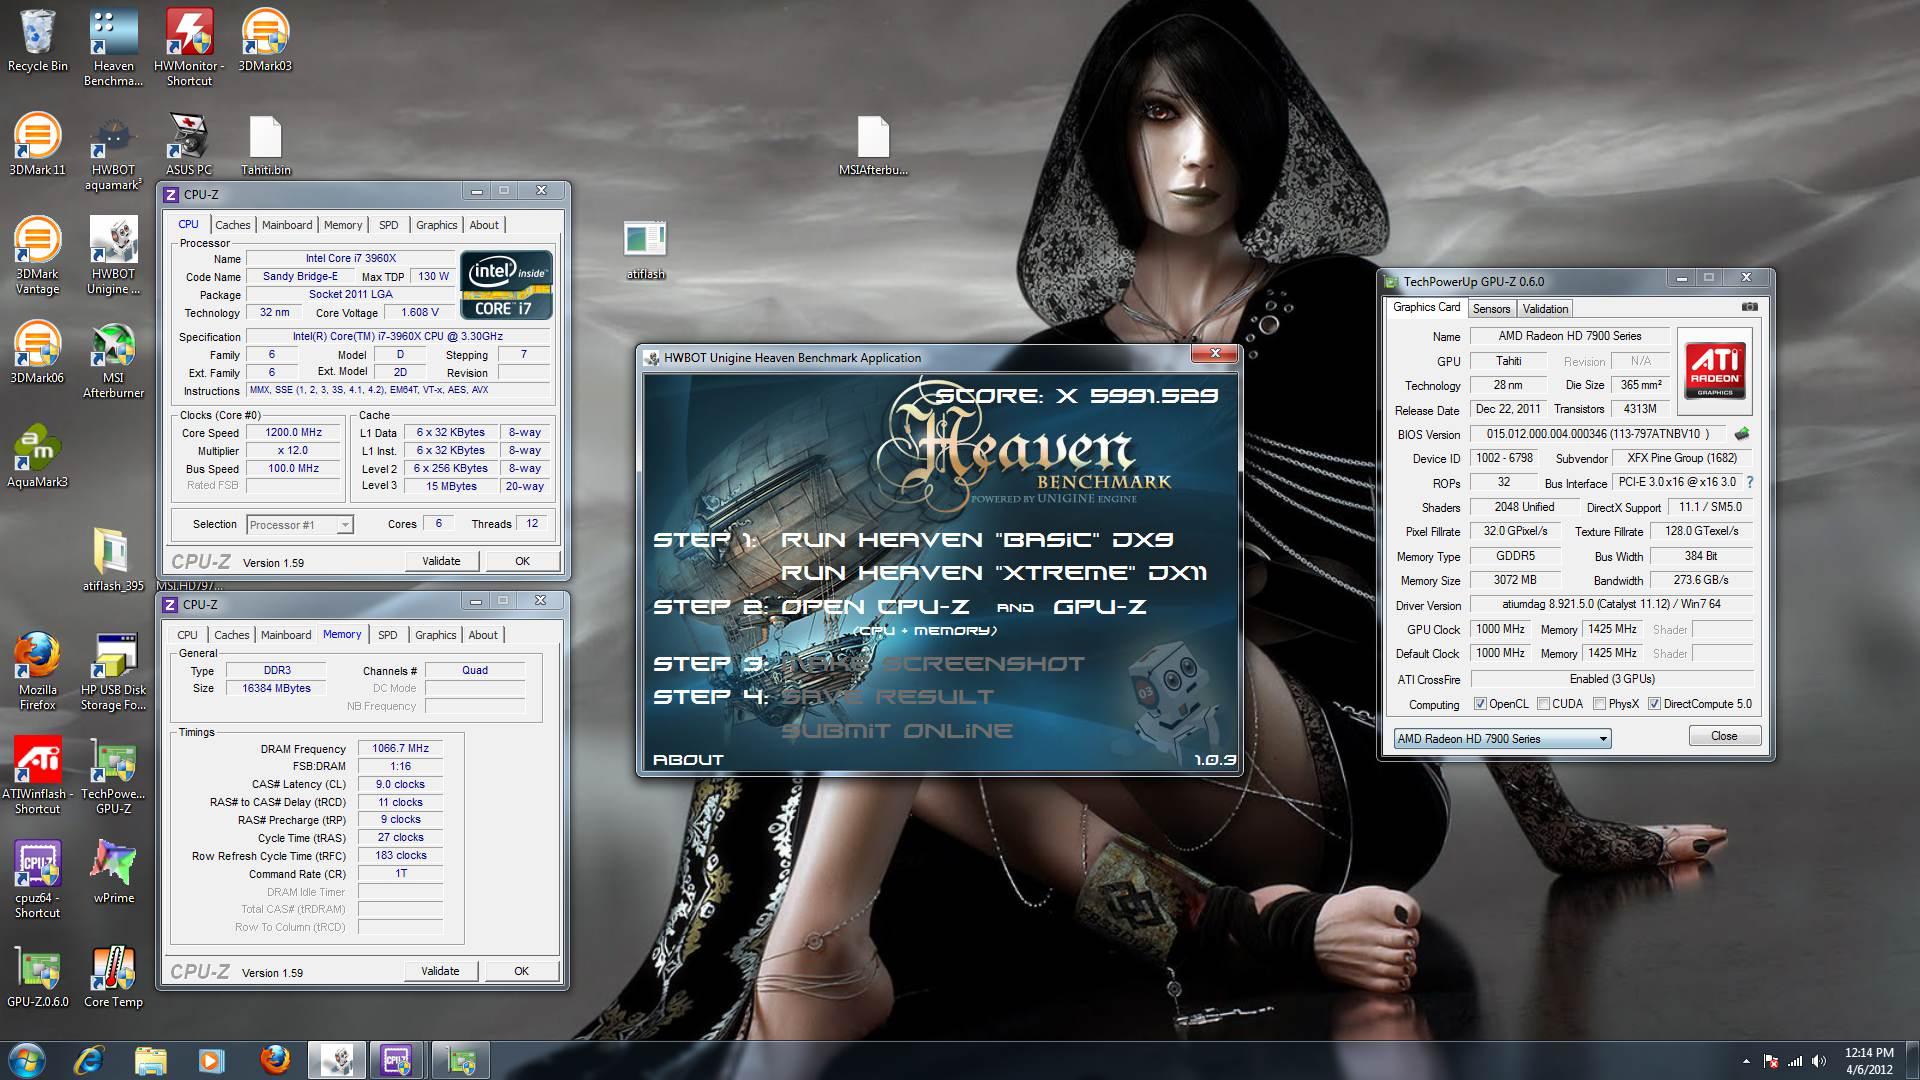Toggle PhysX checkbox in GPU-Z
Screen dimensions: 1920x1080
pos(1599,704)
